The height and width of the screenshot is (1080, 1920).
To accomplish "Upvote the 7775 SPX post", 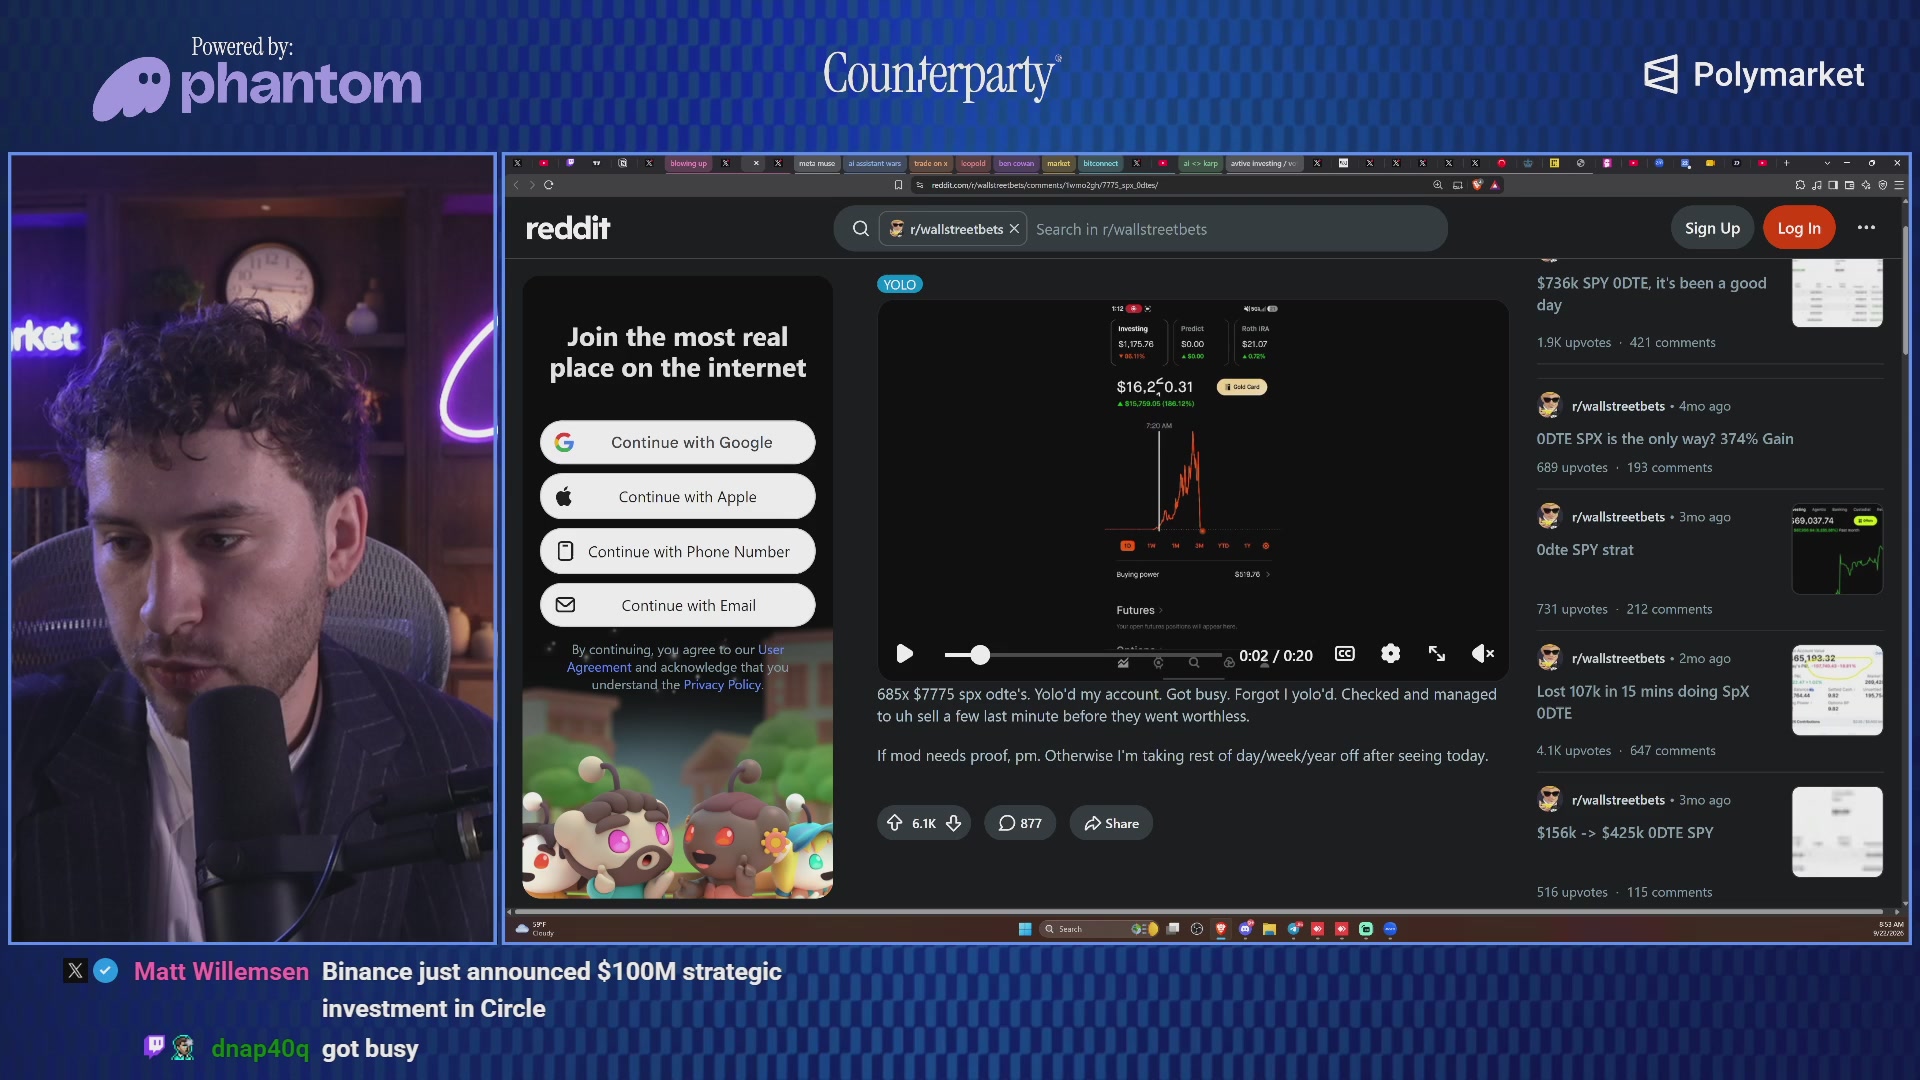I will pos(895,823).
